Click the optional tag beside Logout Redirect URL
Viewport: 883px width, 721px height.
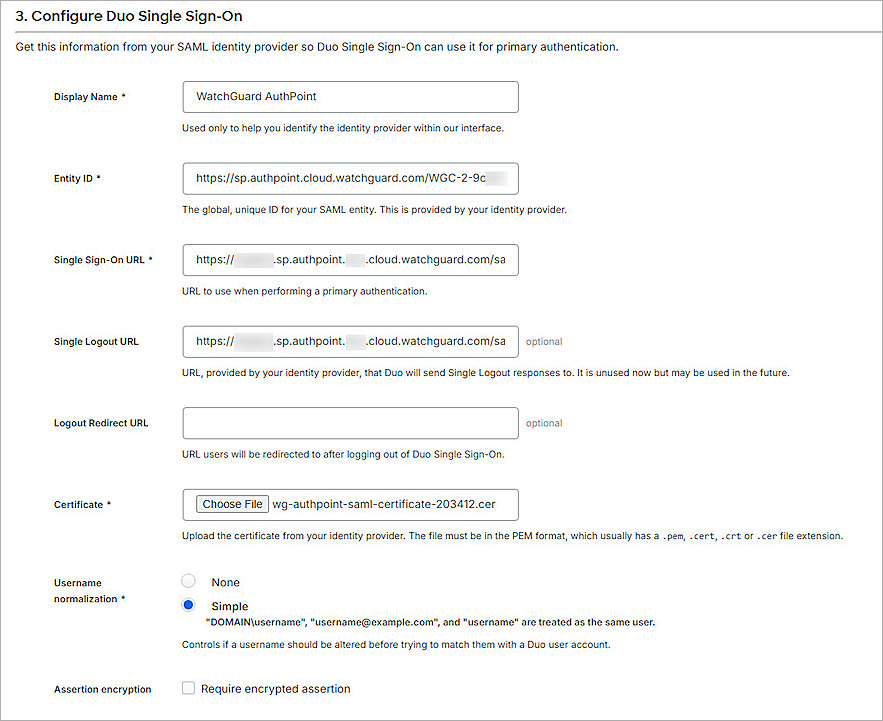click(543, 422)
